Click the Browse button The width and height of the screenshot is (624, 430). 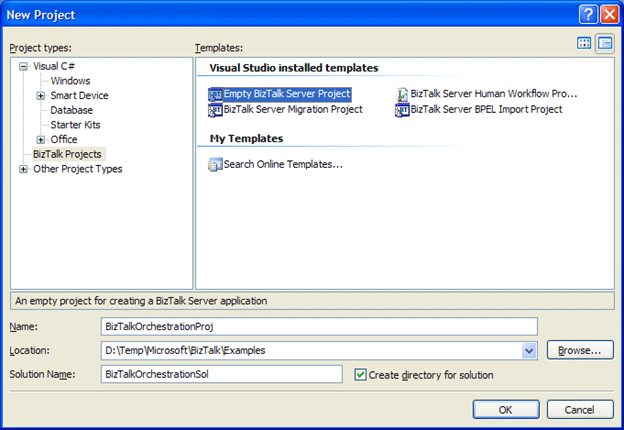pyautogui.click(x=580, y=350)
